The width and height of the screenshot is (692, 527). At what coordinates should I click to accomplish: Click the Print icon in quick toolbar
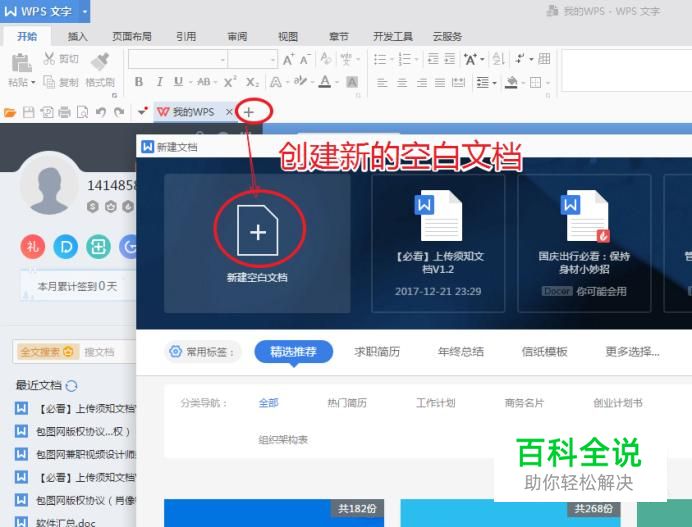[64, 113]
